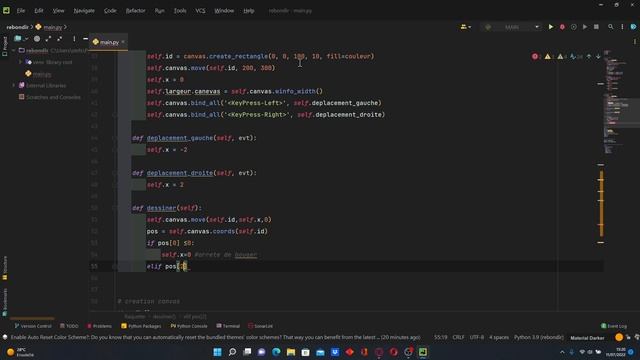Screen dimensions: 640x360
Task: Click the 4 spaces indent widget
Action: (499, 338)
